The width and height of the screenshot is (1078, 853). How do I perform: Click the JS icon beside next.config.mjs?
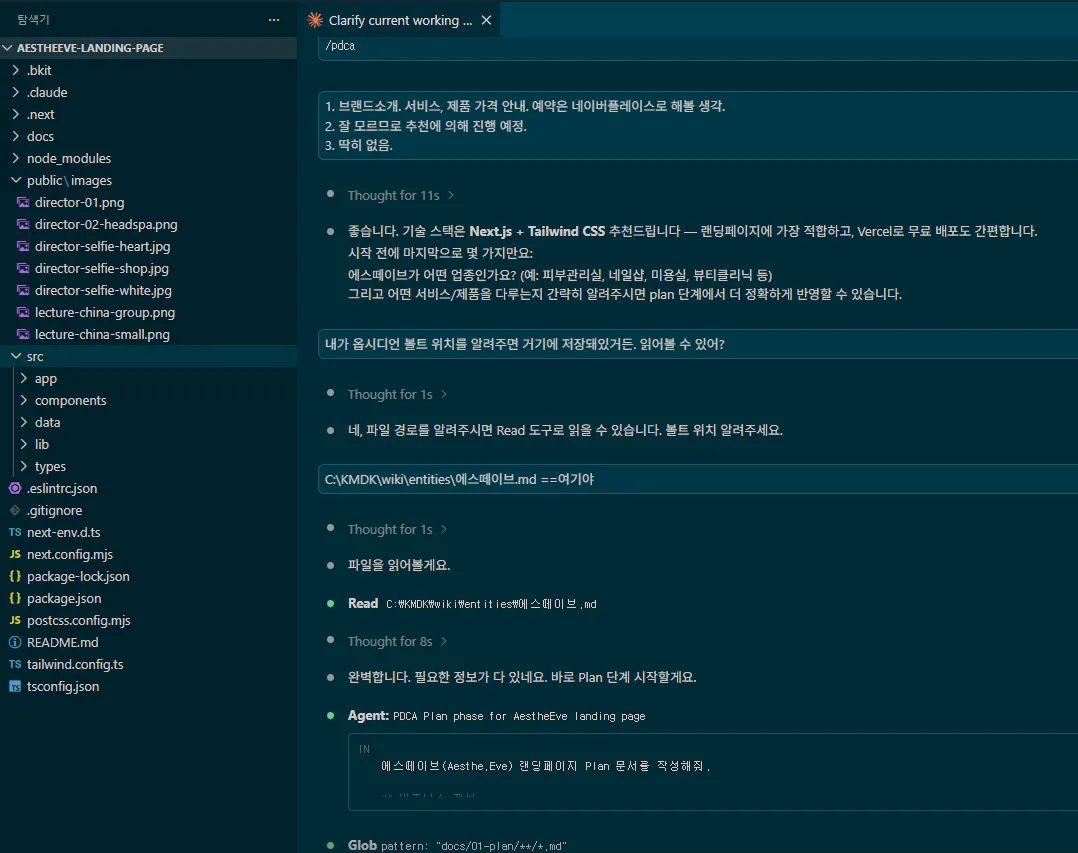tap(15, 554)
